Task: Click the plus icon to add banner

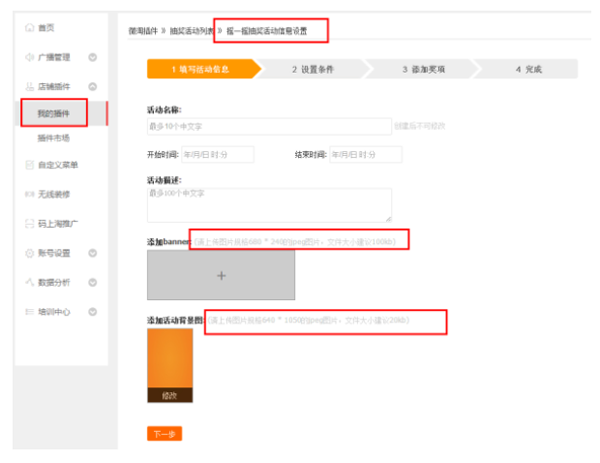Action: [x=221, y=276]
